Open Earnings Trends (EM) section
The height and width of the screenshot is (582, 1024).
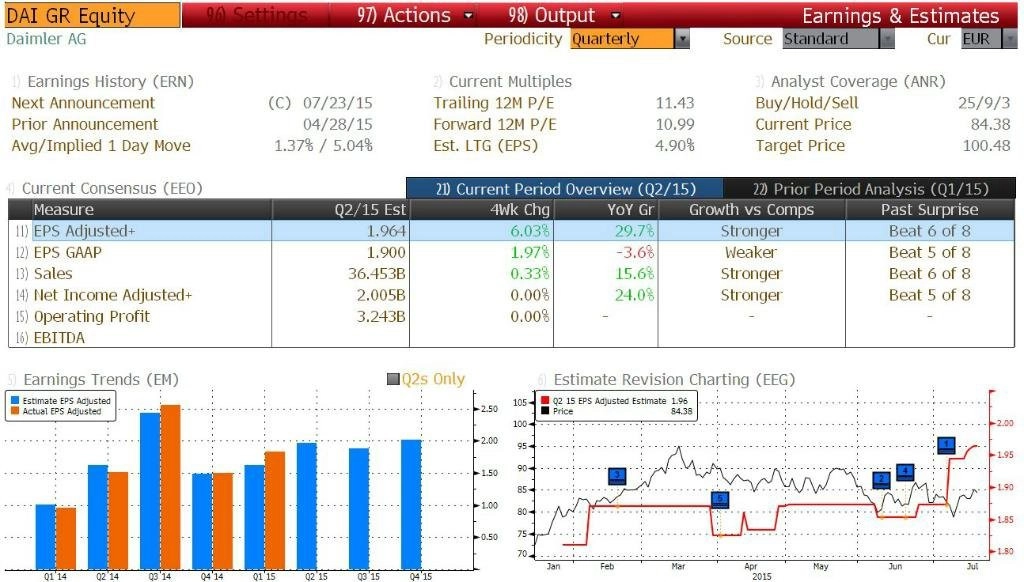pos(101,380)
